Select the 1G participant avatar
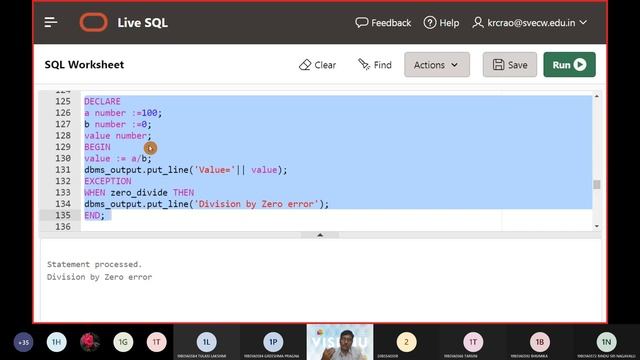This screenshot has width=640, height=360. (x=123, y=342)
